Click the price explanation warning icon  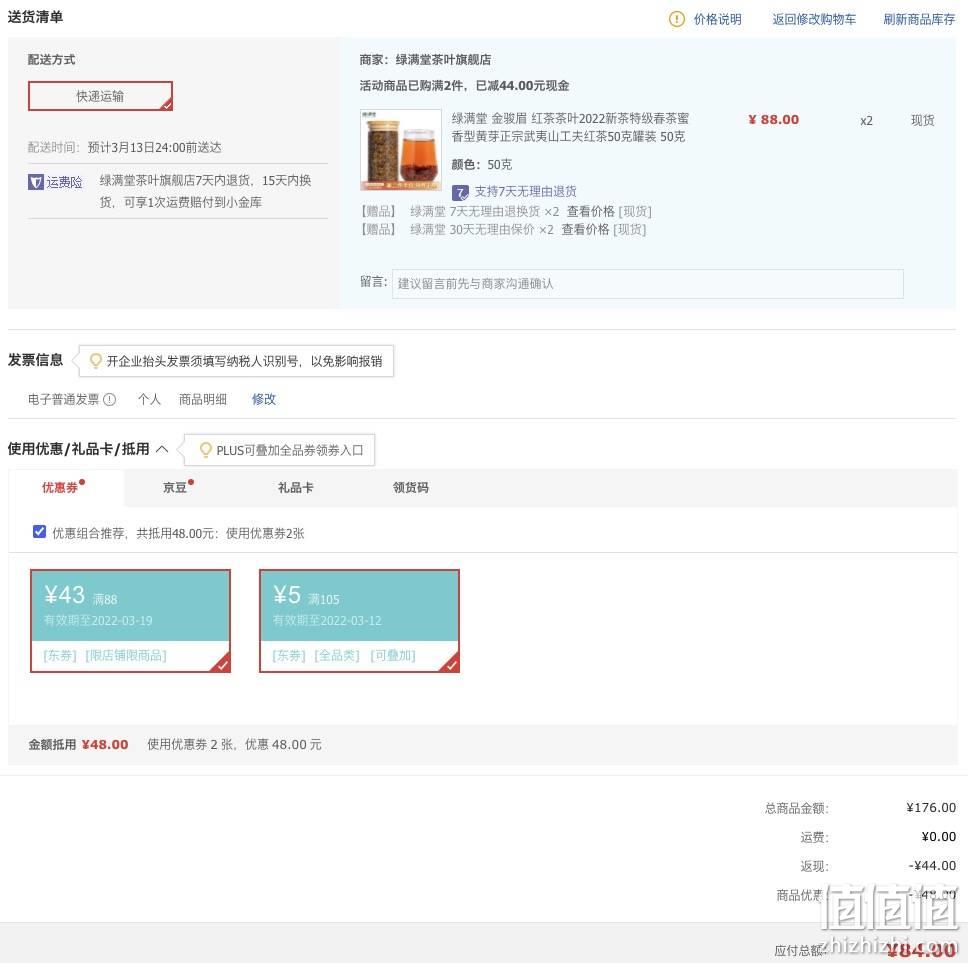[677, 19]
